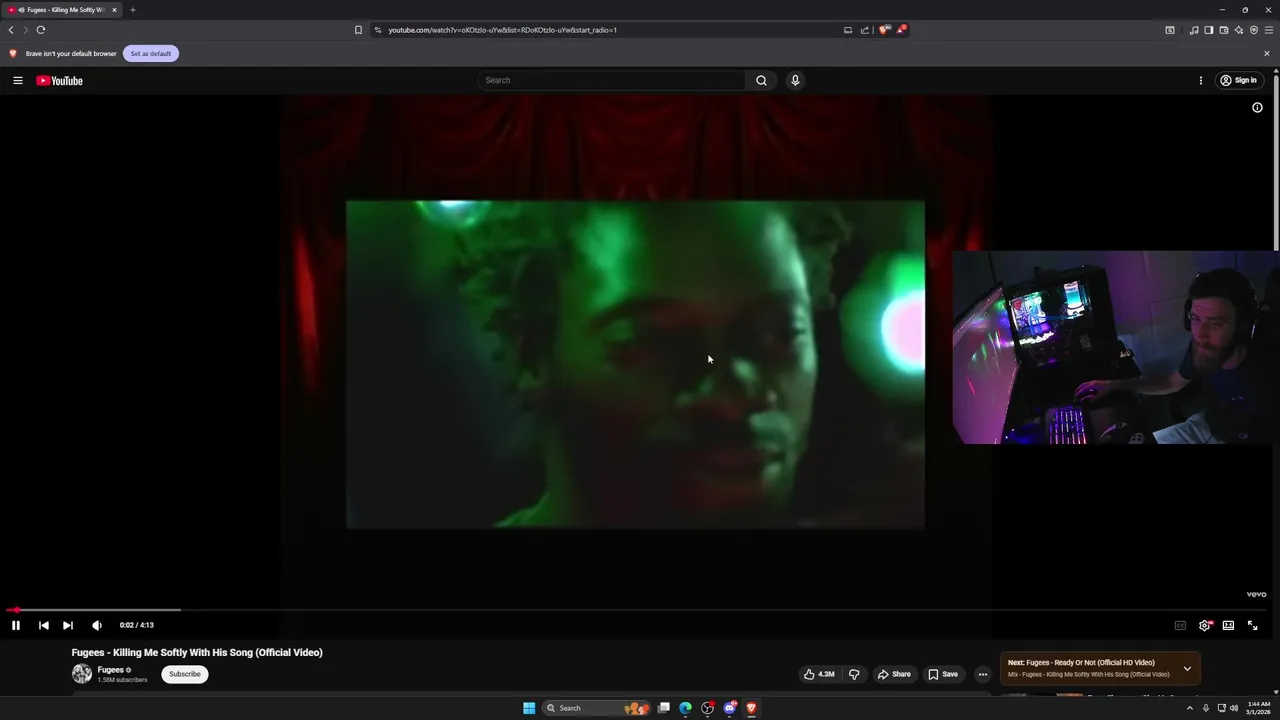Click the magnifier search button

(x=762, y=80)
